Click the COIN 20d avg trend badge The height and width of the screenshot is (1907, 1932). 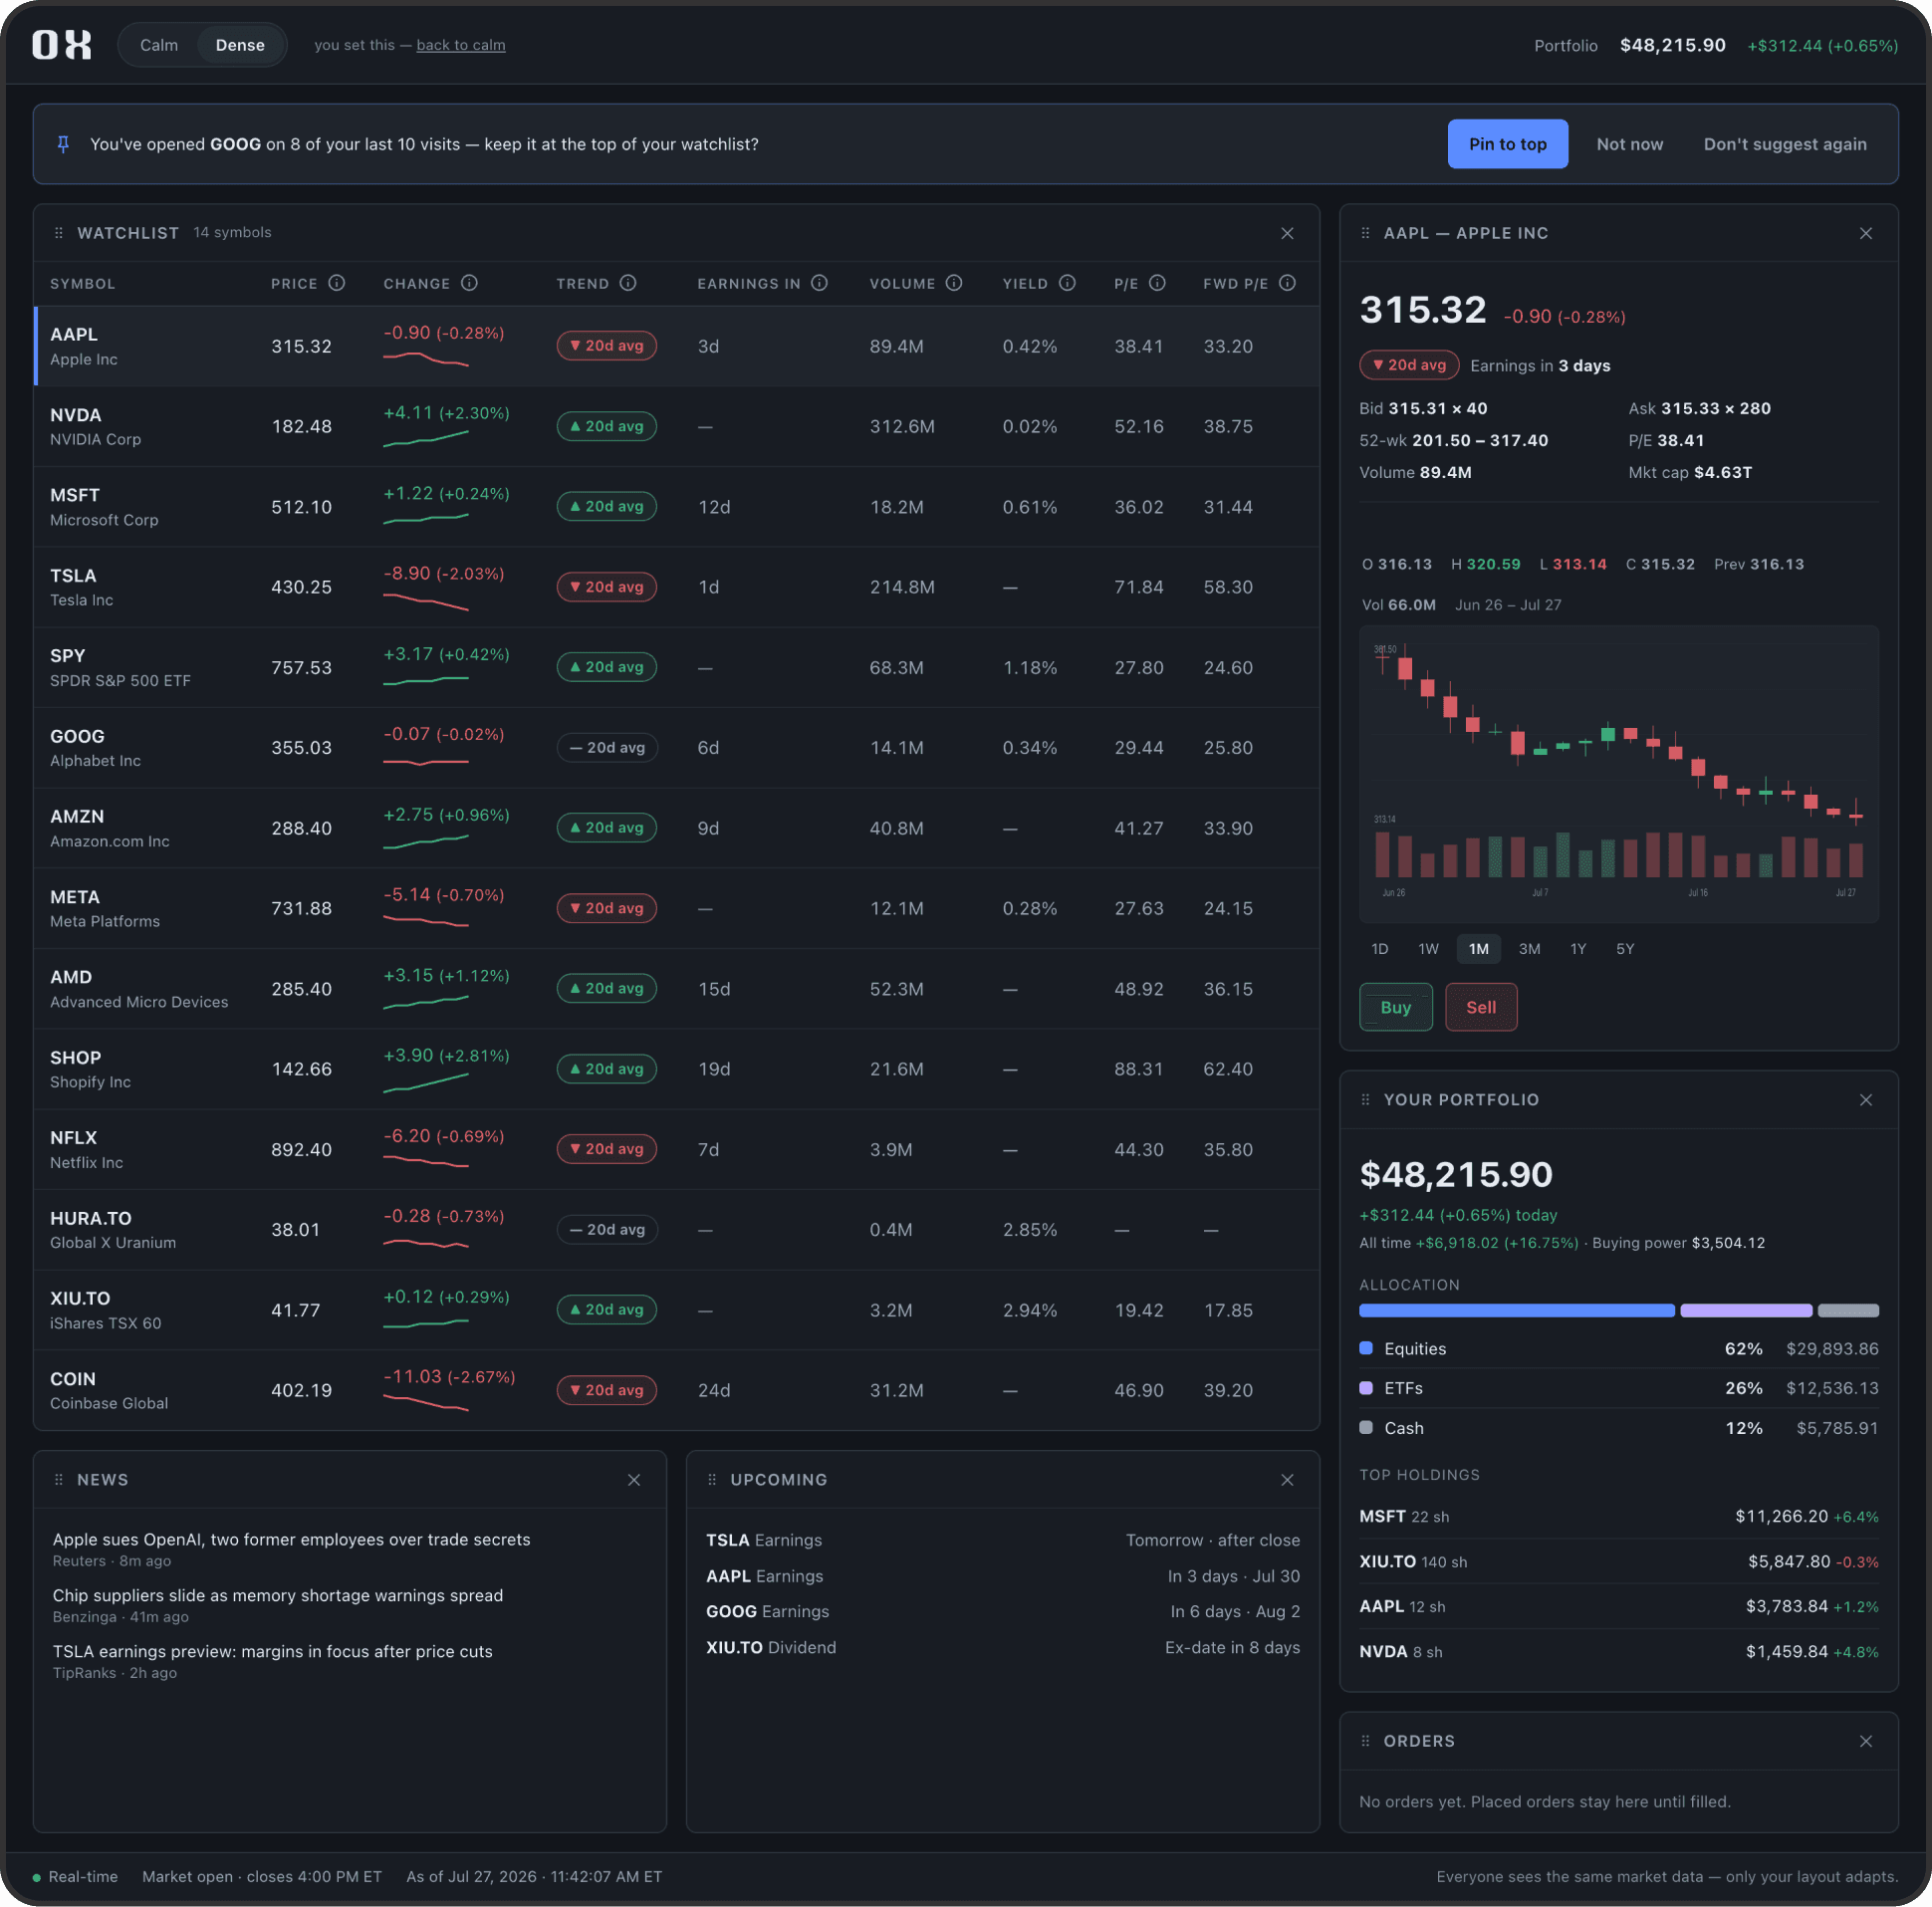pos(606,1389)
